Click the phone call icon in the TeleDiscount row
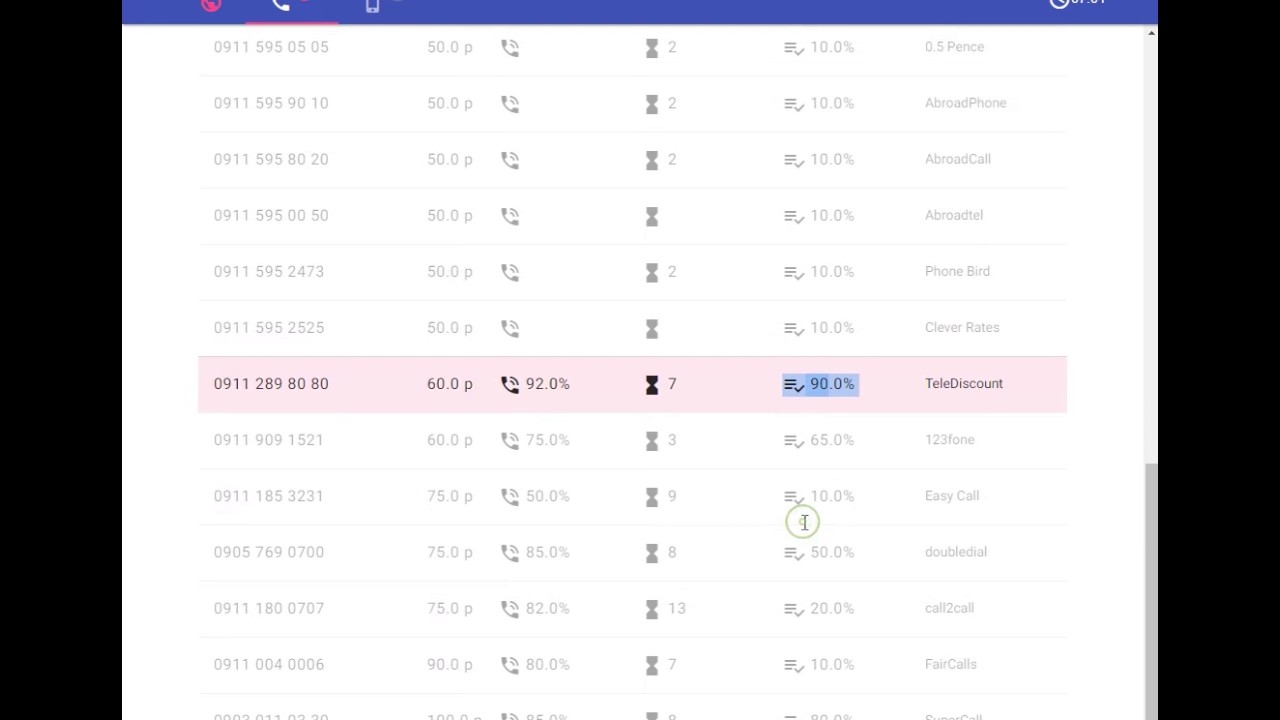The width and height of the screenshot is (1280, 720). point(510,384)
